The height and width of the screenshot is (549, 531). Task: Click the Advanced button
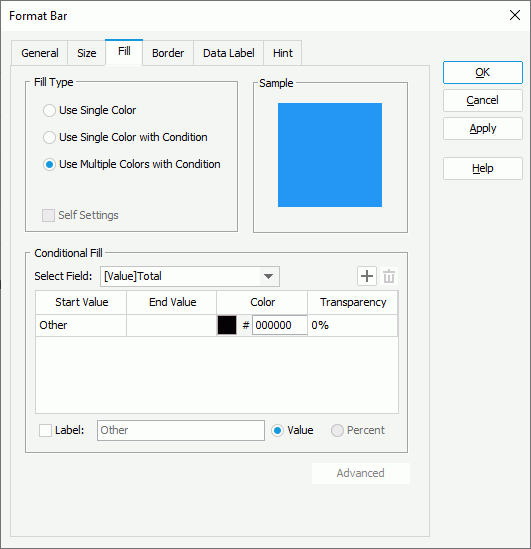(361, 473)
